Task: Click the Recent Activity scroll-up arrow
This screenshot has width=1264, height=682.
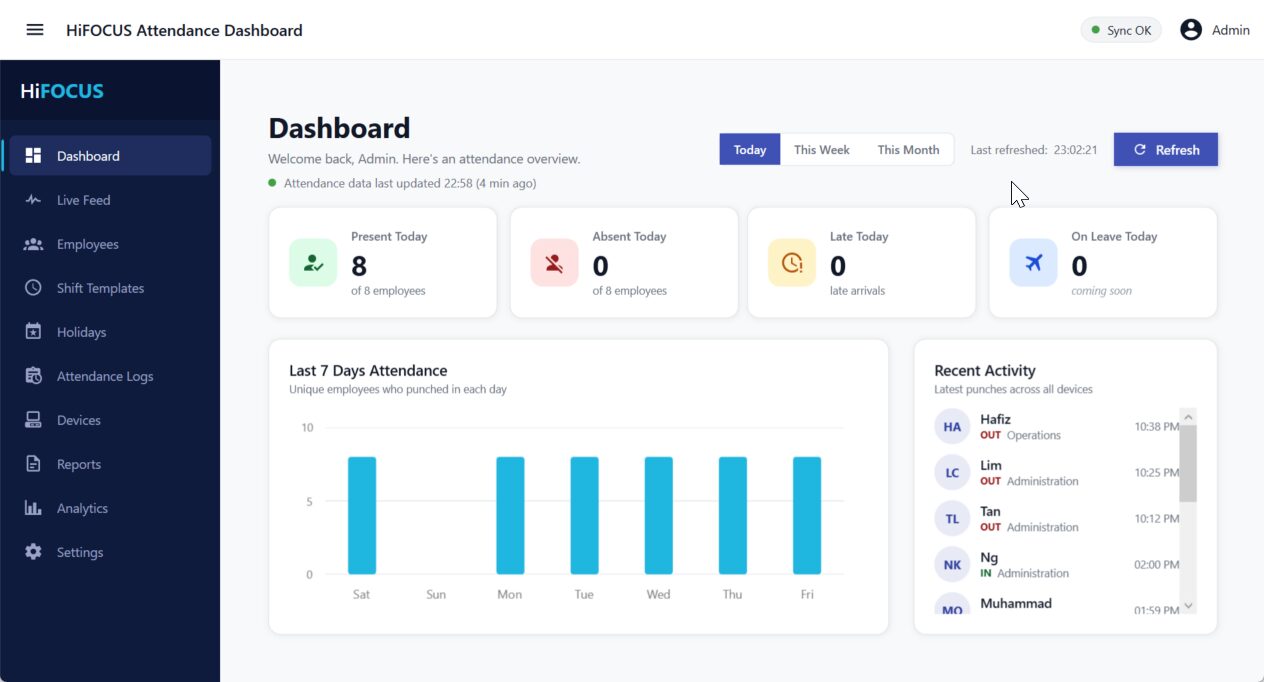Action: [x=1188, y=417]
